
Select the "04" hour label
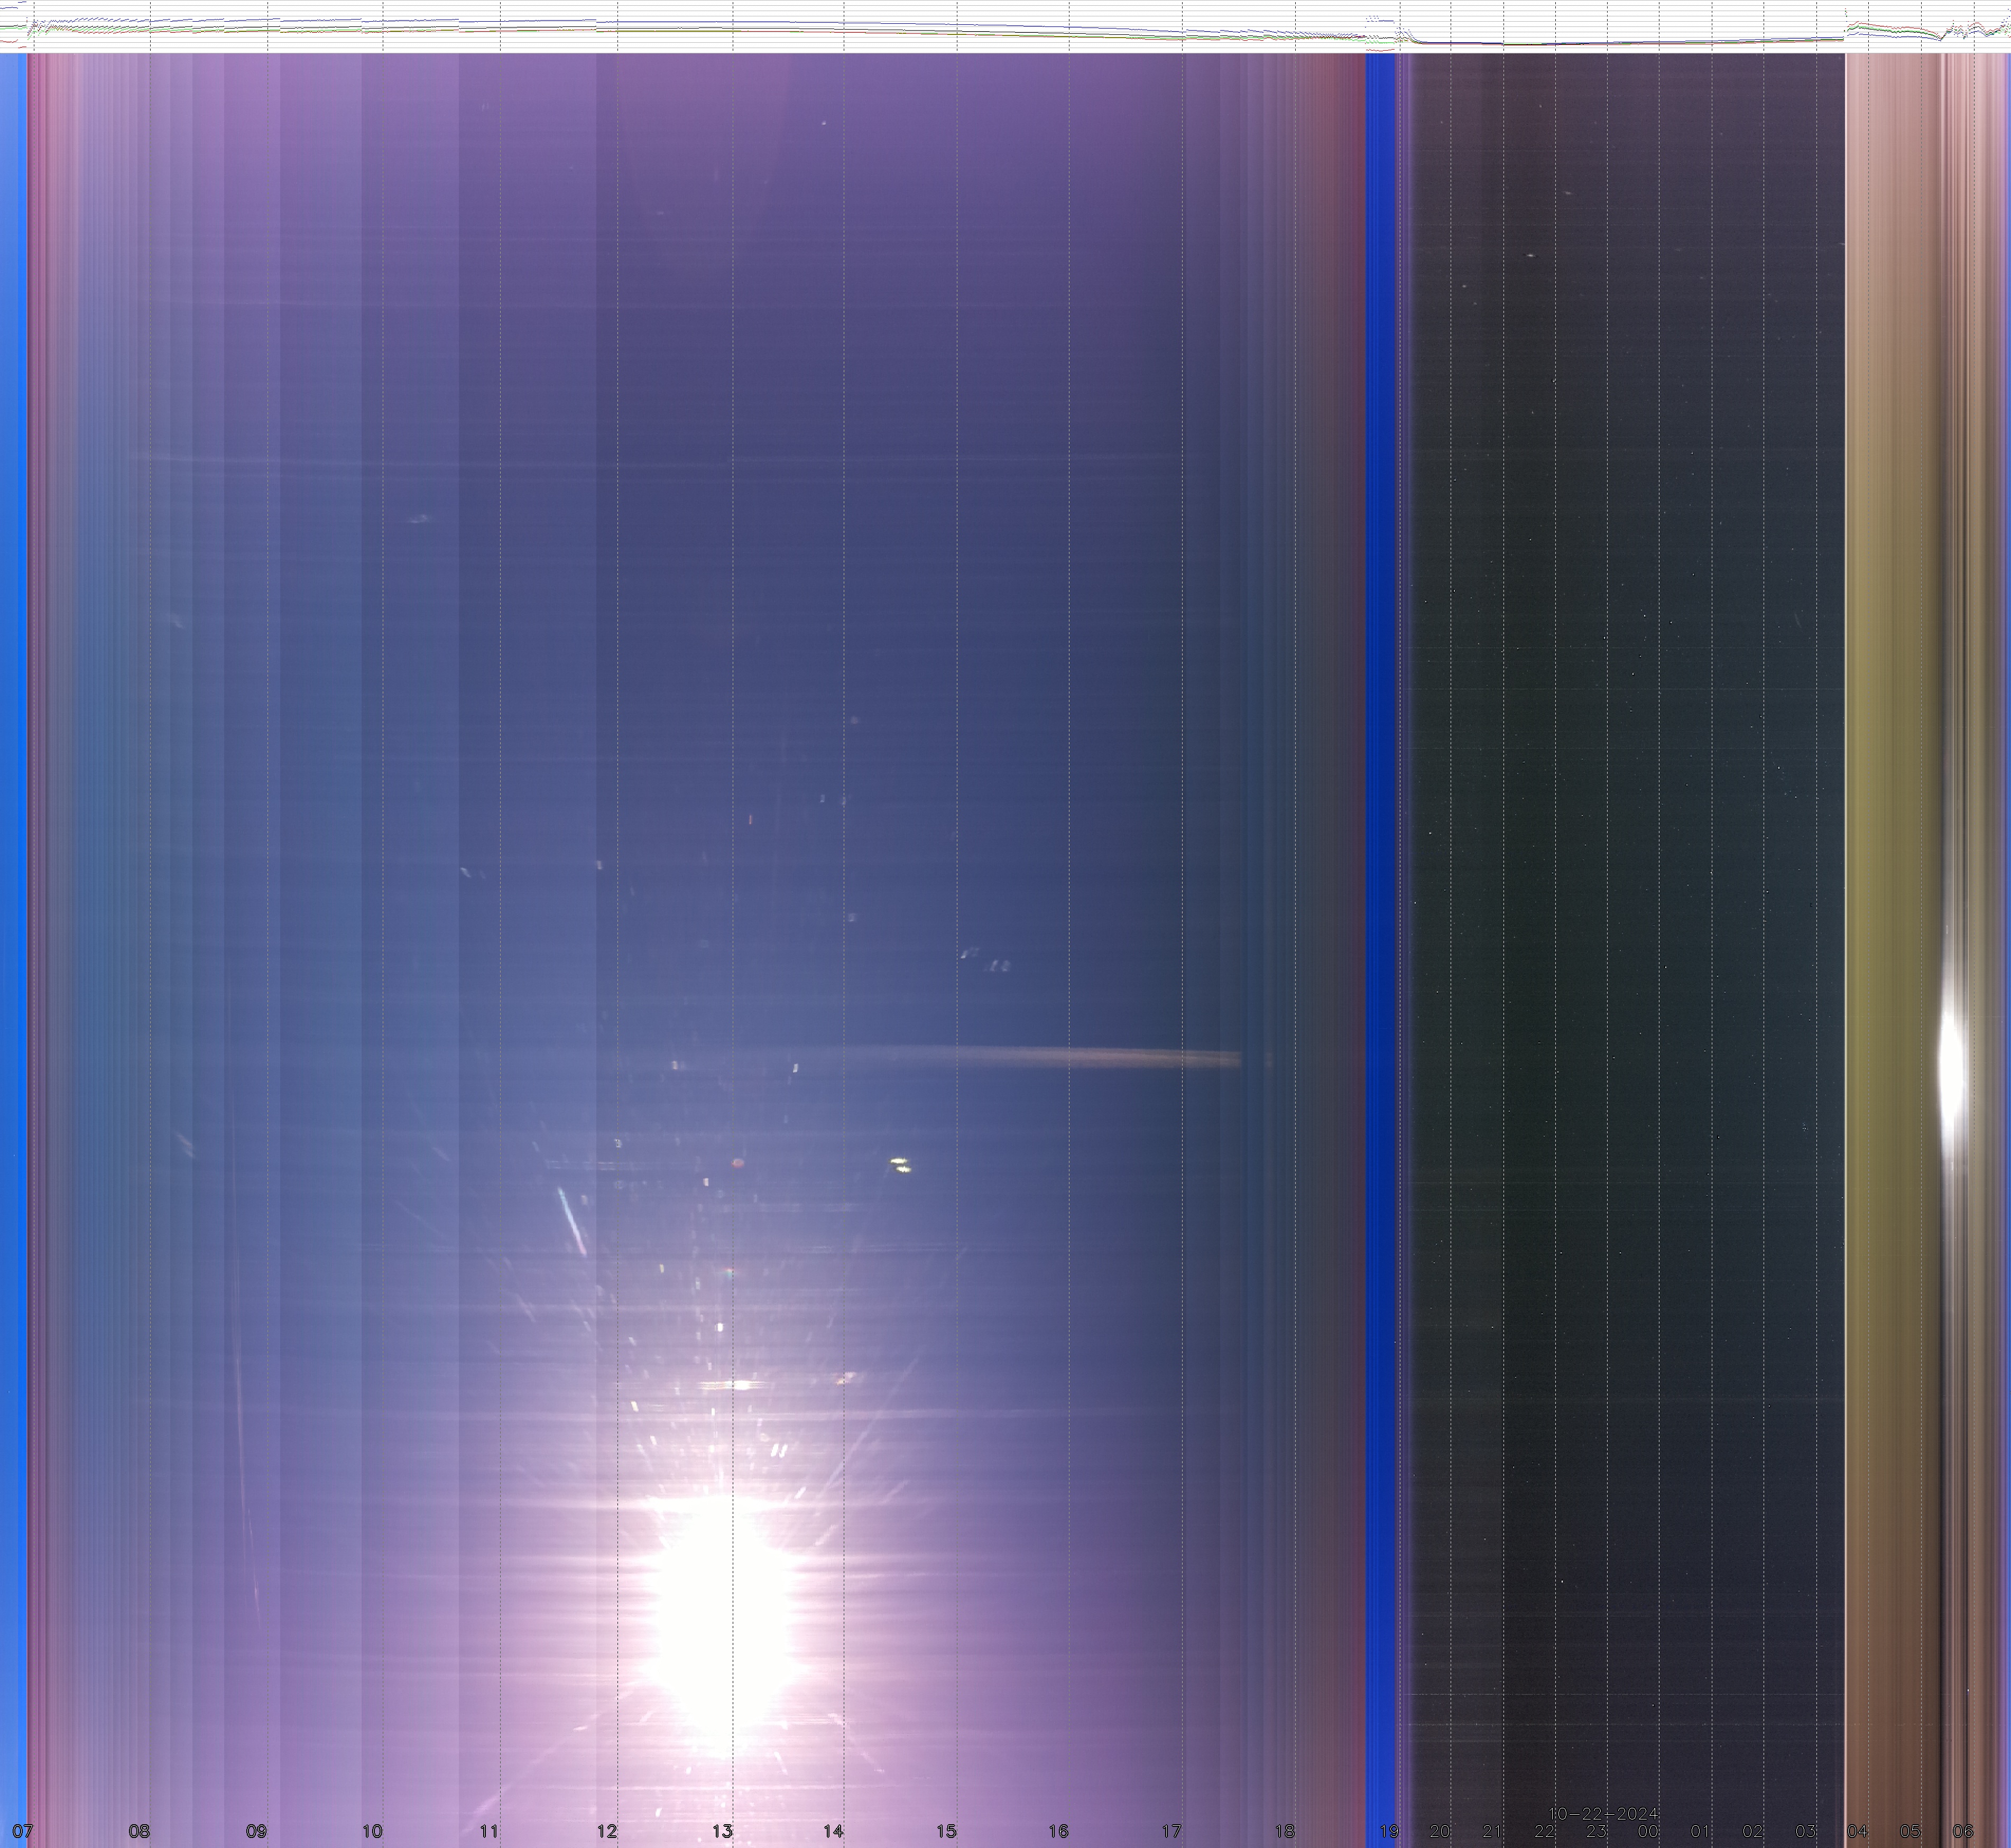(1857, 1832)
